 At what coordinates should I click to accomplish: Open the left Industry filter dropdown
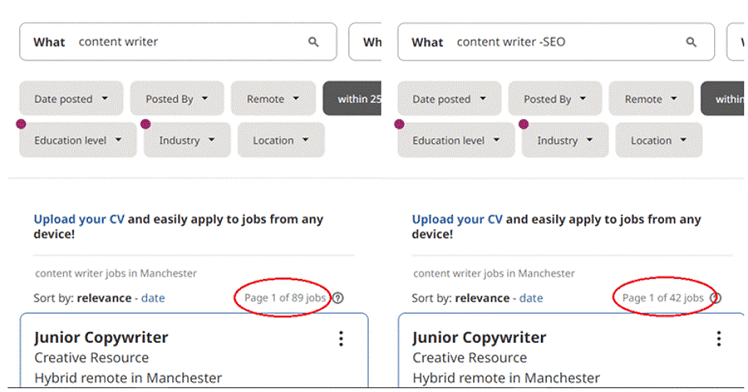tap(187, 140)
